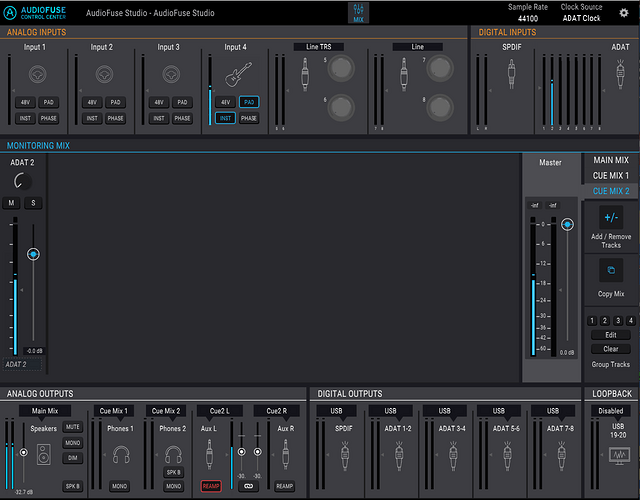The height and width of the screenshot is (500, 640).
Task: Switch to the MAIN MIX tab
Action: point(611,160)
